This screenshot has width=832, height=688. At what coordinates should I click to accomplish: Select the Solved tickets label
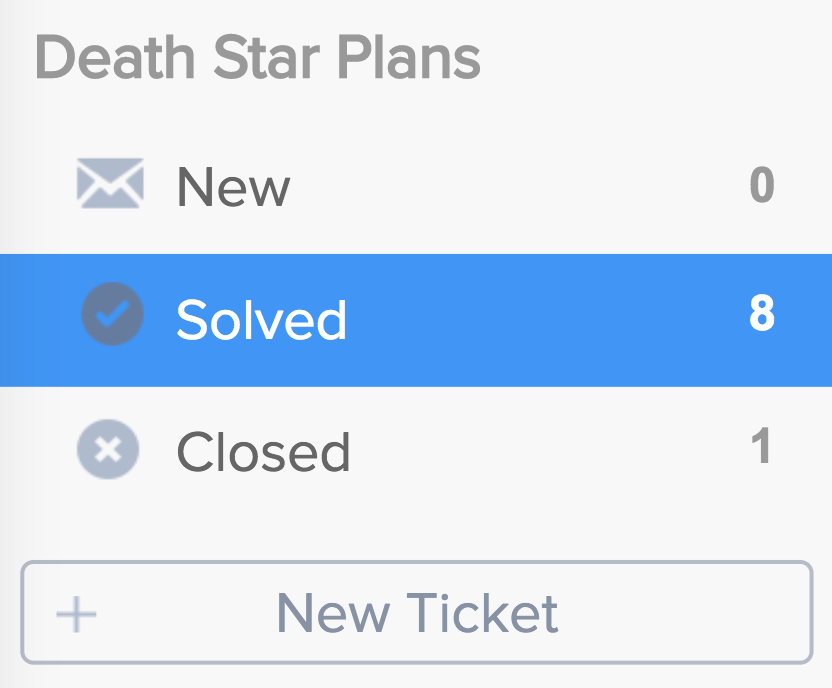click(262, 319)
